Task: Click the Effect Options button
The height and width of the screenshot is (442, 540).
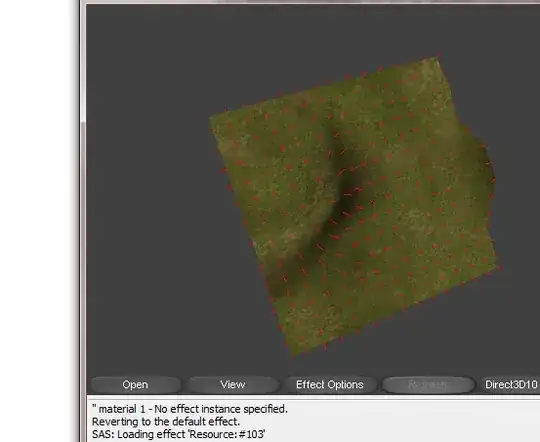Action: click(330, 384)
